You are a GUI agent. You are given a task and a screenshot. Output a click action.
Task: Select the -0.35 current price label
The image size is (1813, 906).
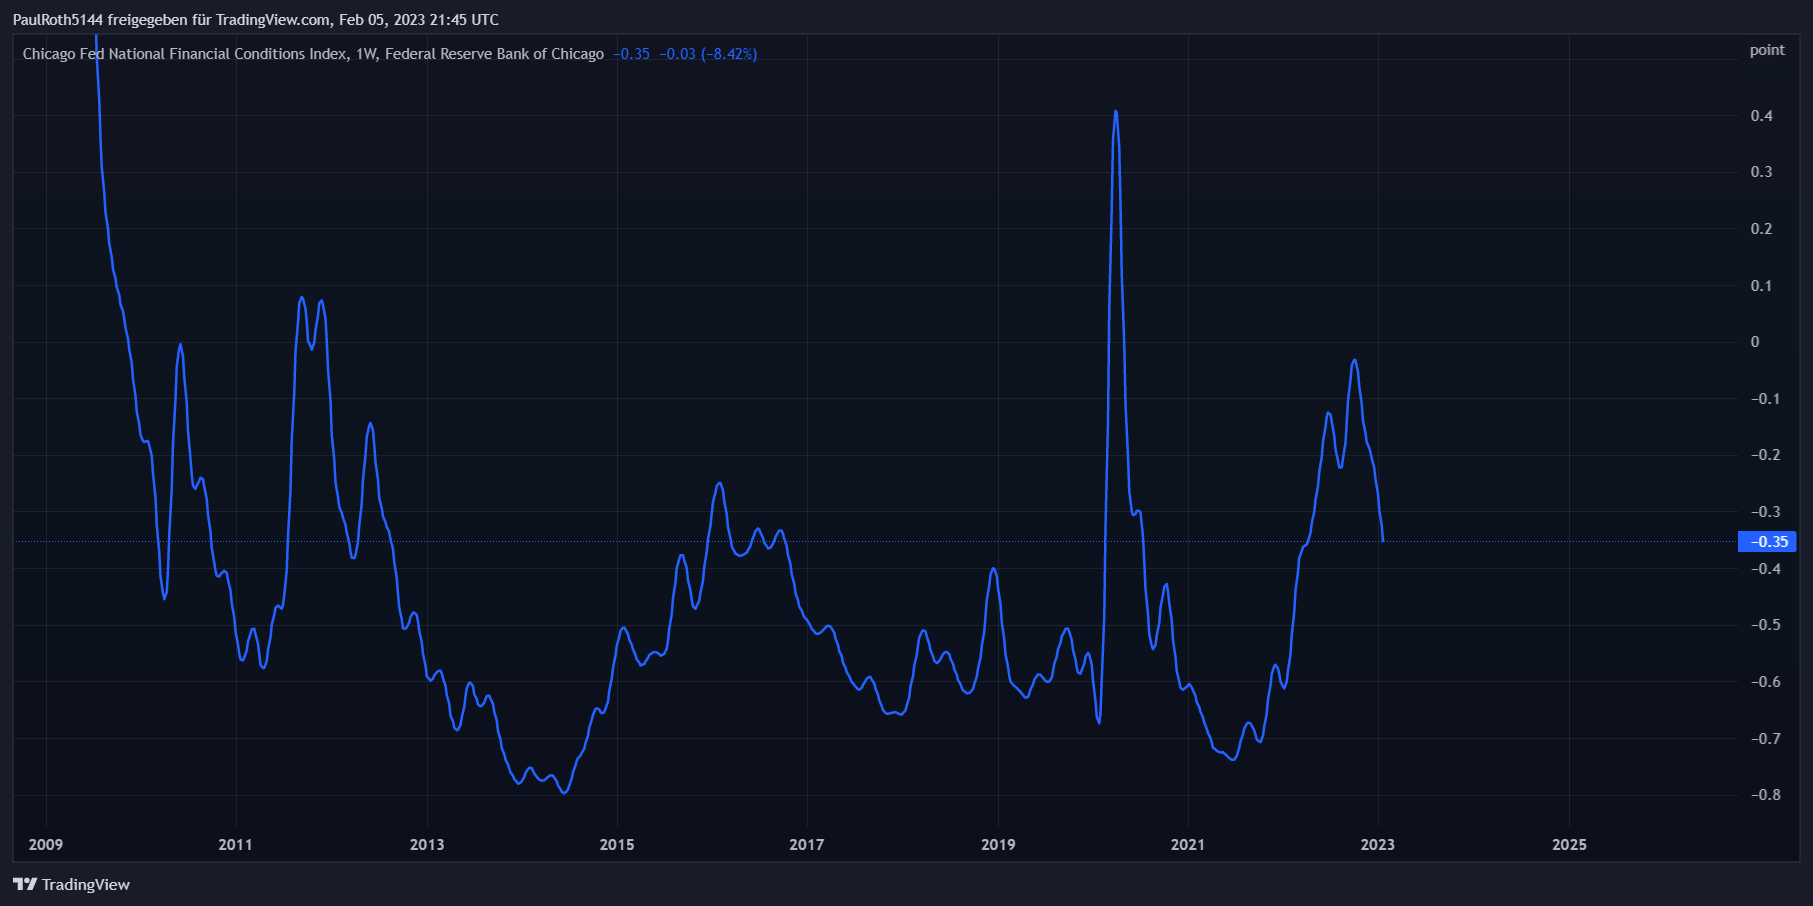tap(1768, 542)
